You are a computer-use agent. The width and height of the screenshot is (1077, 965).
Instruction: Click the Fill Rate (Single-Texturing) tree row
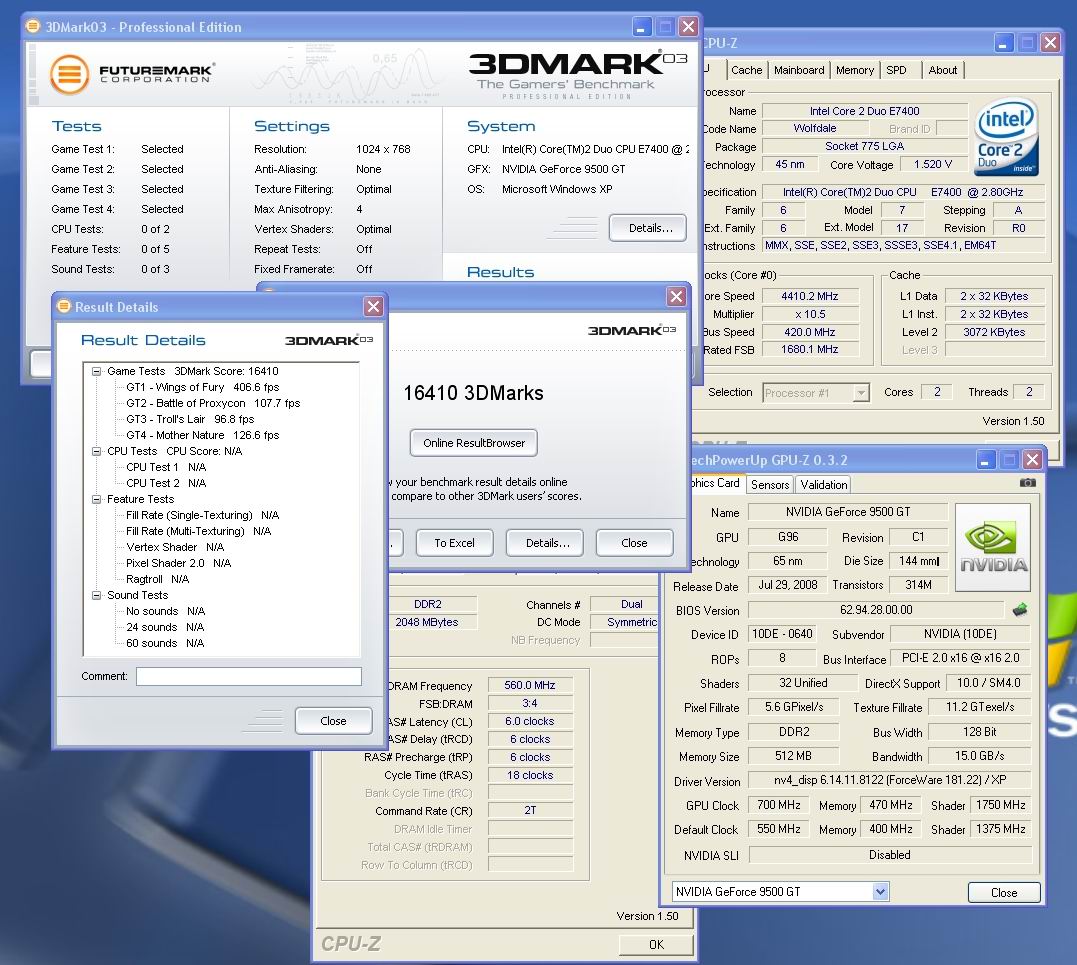click(203, 515)
